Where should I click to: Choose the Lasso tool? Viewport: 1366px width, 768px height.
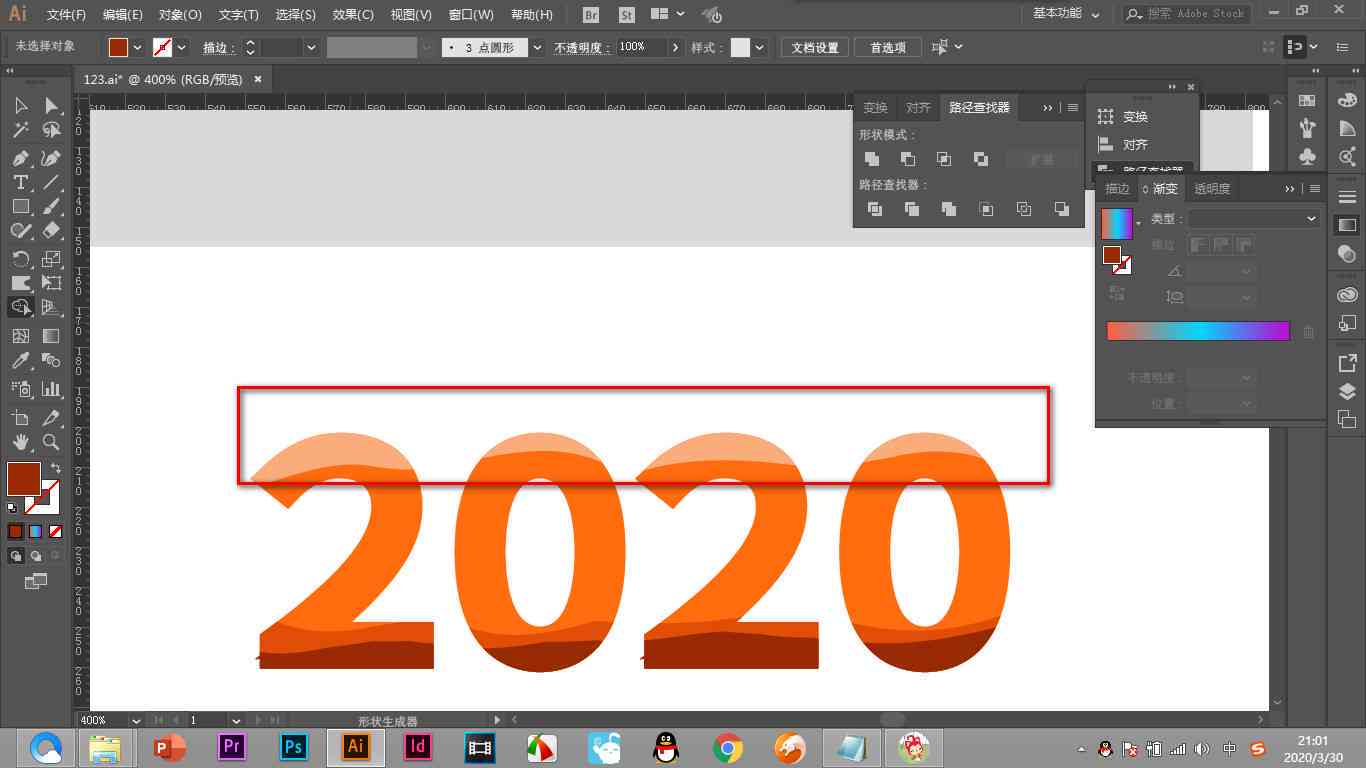(x=51, y=130)
